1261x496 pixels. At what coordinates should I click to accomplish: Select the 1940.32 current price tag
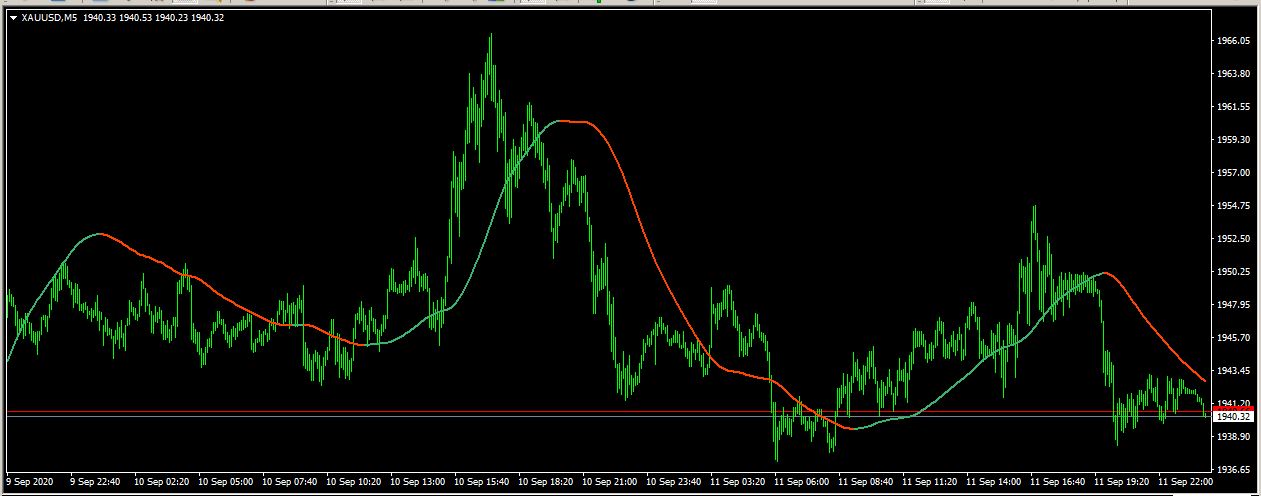1230,416
